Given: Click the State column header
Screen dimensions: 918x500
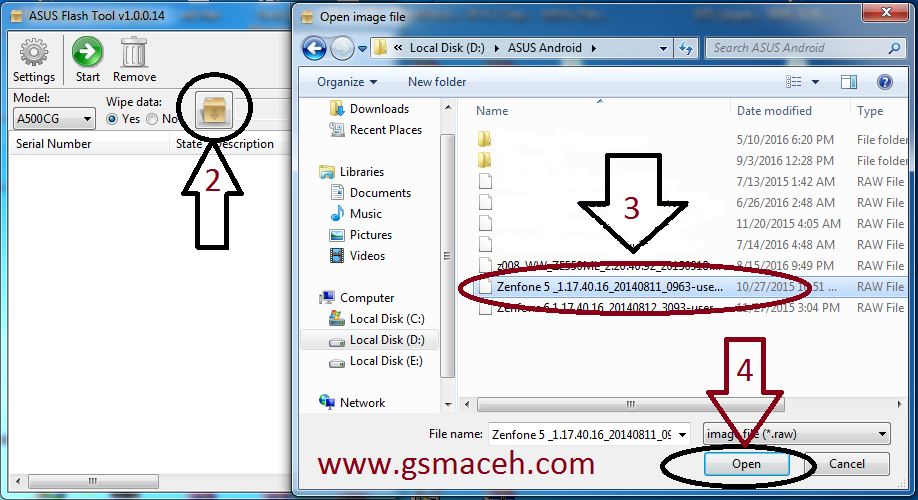Looking at the screenshot, I should click(189, 144).
